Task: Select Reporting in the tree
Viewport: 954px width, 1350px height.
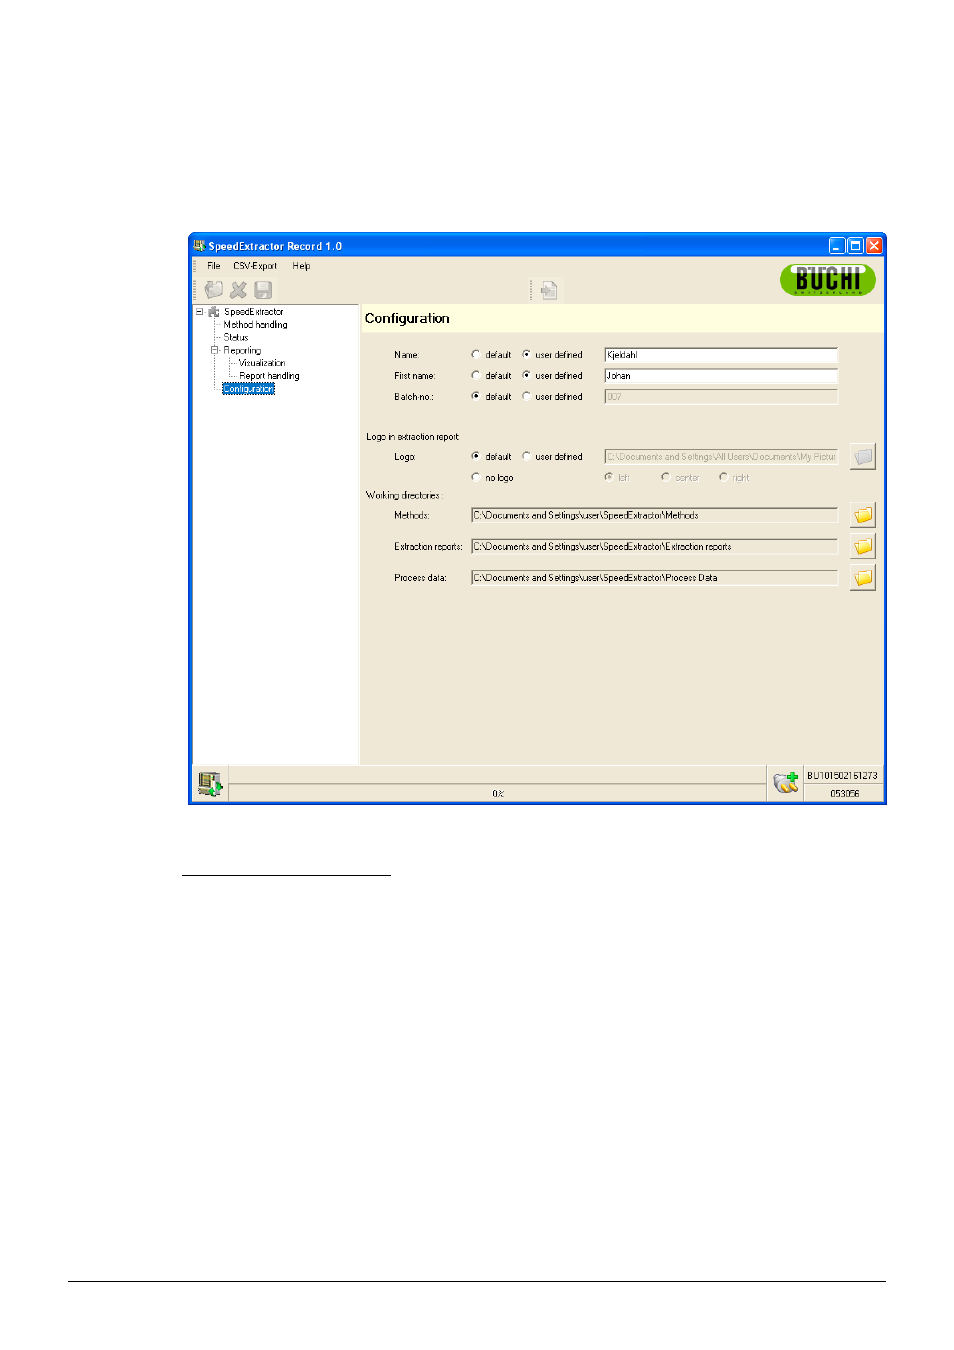Action: coord(242,351)
